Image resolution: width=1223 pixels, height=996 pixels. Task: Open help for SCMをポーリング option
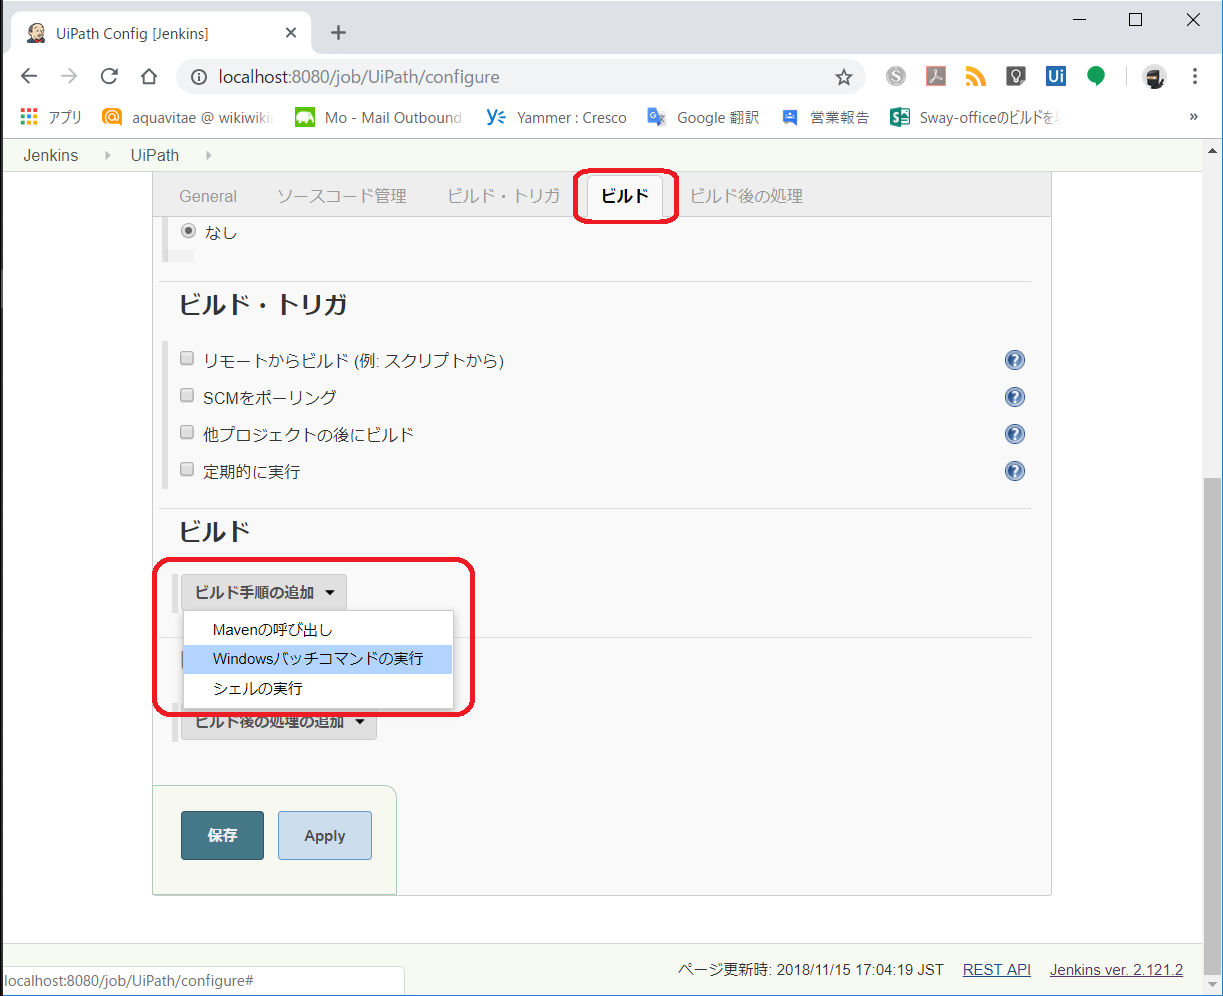(x=1015, y=397)
